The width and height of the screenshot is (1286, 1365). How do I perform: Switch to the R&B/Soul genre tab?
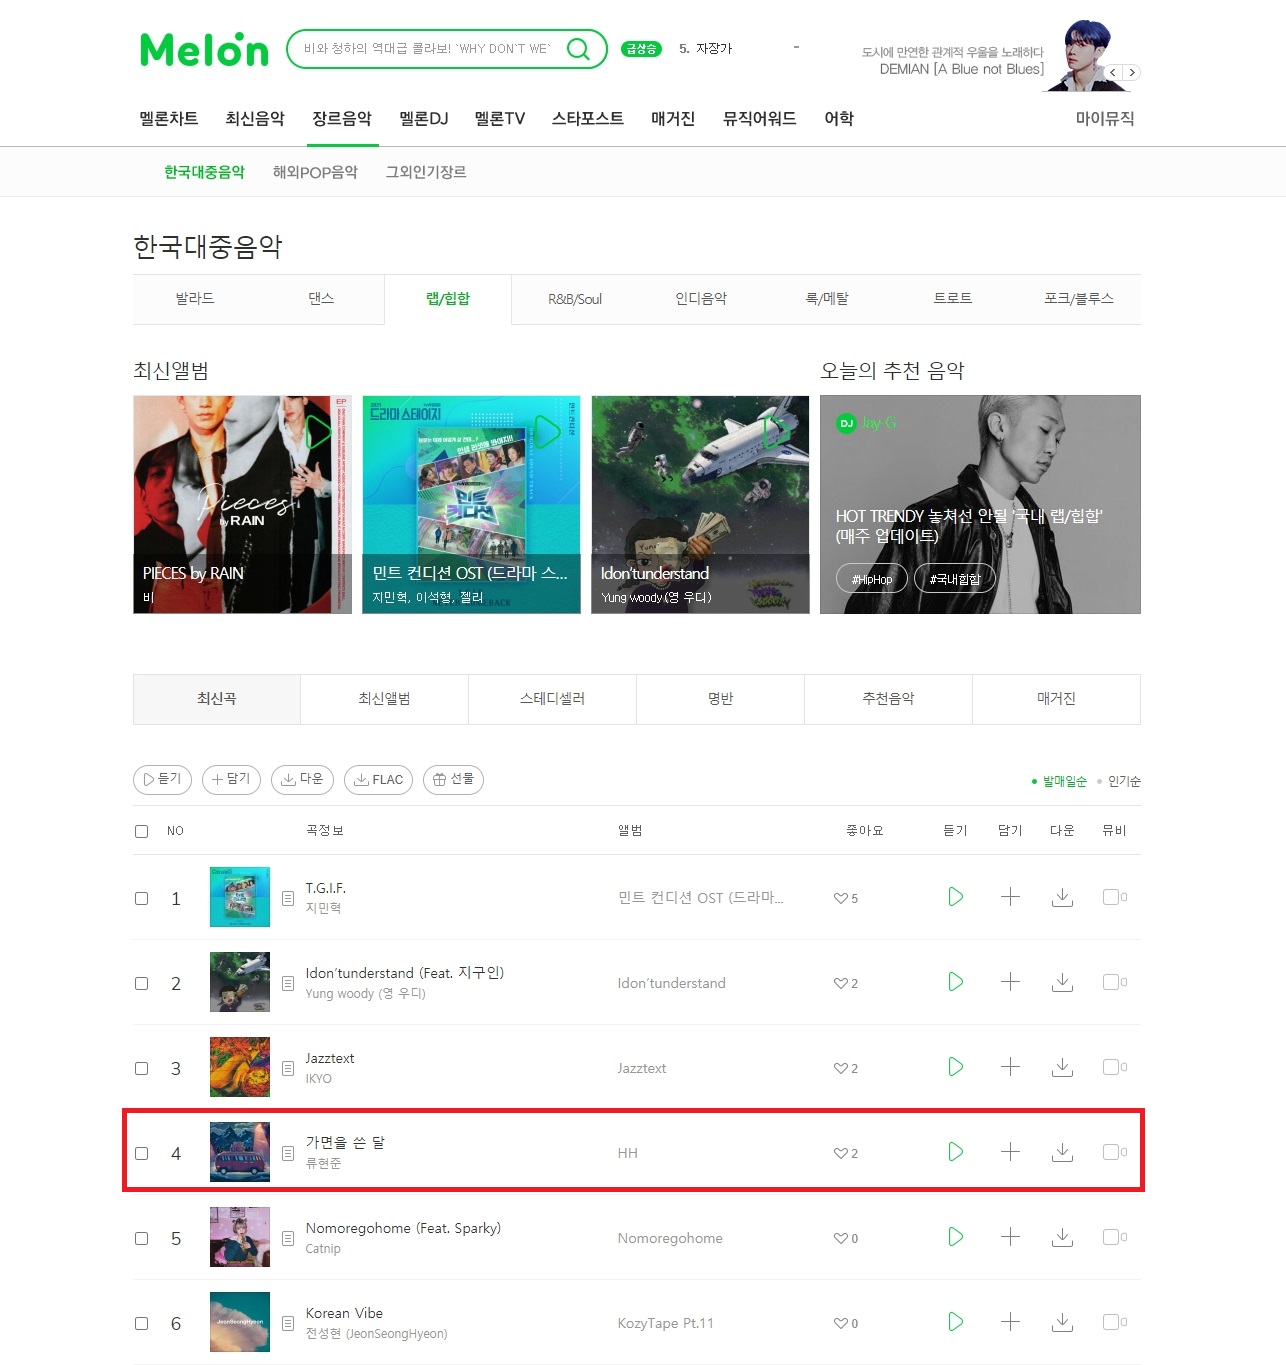coord(575,299)
